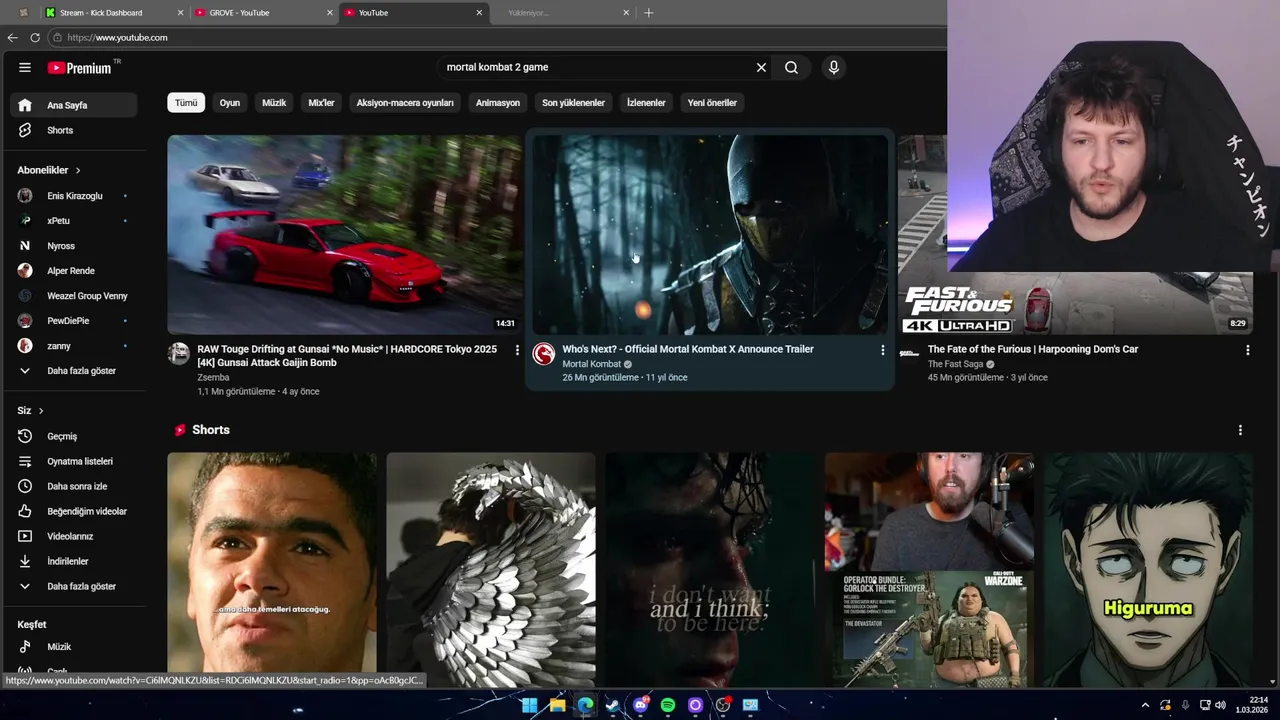Go to Ana Sayfa in sidebar
Screen dimensions: 1280x720
[x=74, y=105]
